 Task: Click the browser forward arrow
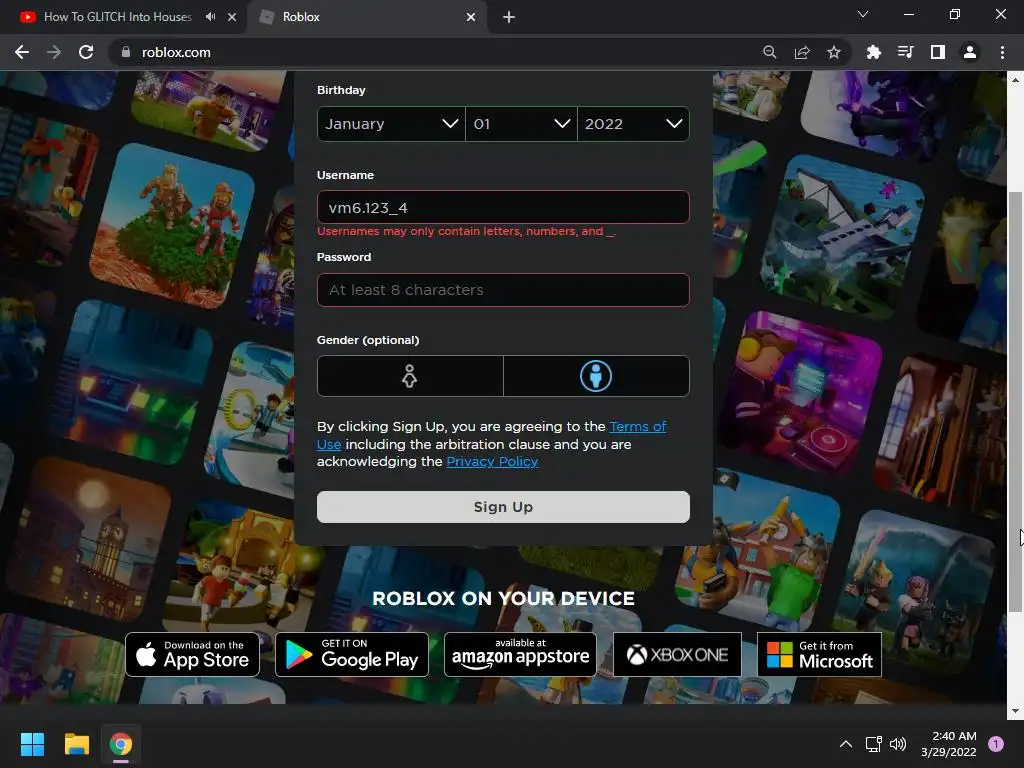click(x=54, y=52)
